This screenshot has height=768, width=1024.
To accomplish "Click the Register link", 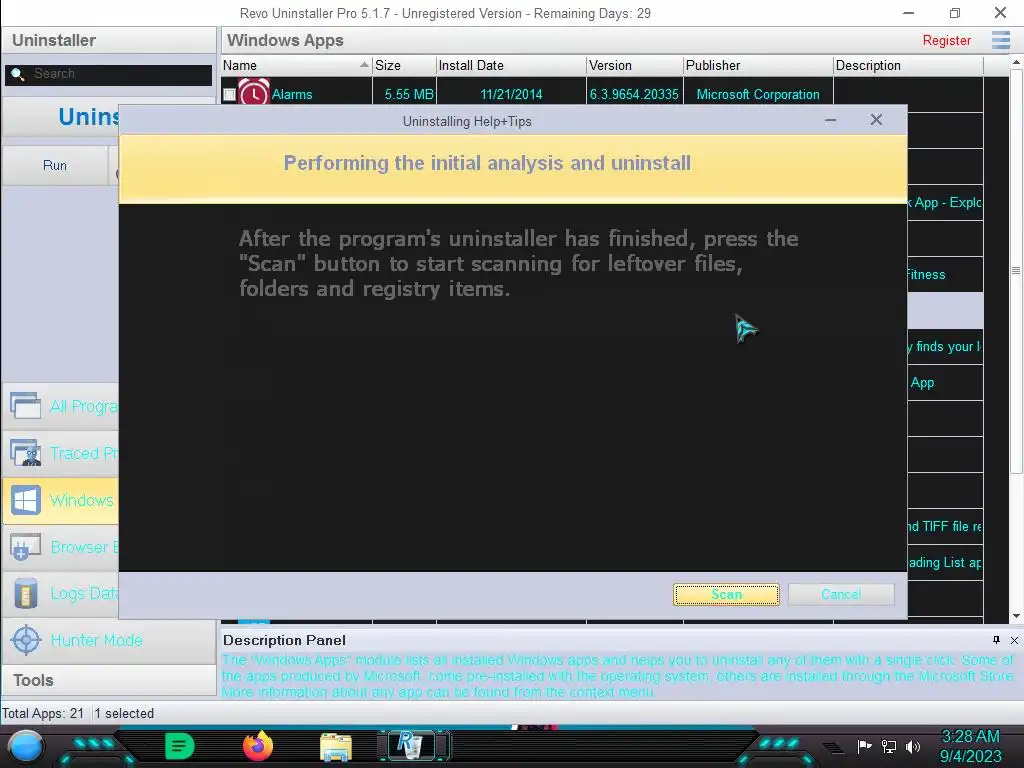I will coord(946,40).
